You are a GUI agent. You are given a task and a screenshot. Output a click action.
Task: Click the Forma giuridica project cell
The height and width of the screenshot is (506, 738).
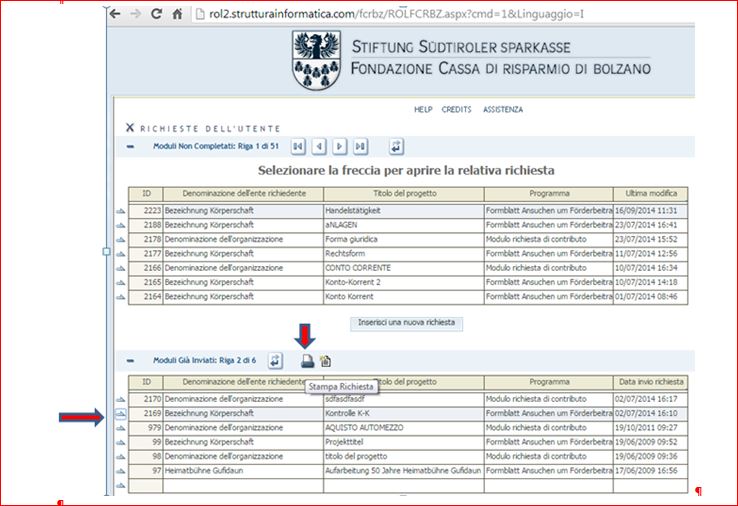point(404,239)
